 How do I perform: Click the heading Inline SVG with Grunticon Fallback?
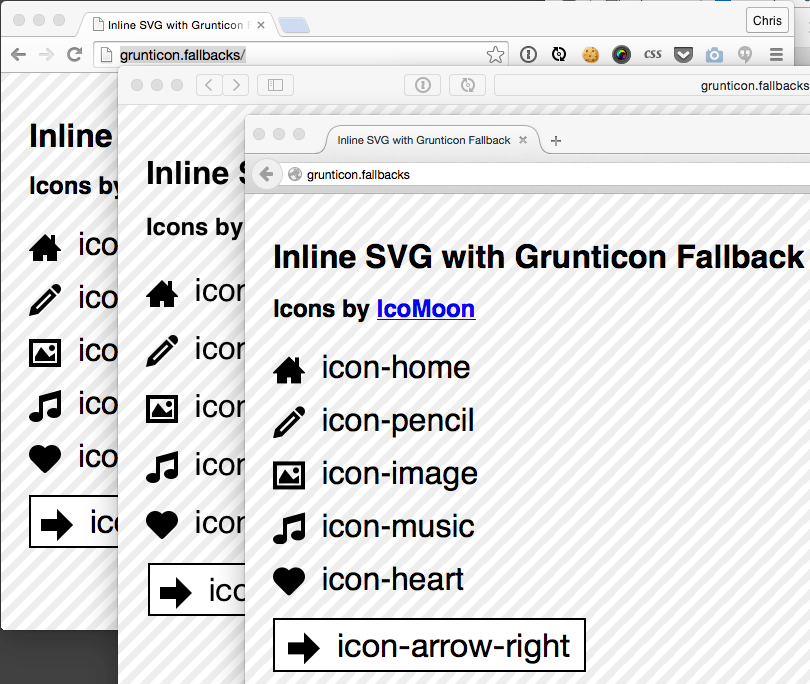click(x=538, y=257)
